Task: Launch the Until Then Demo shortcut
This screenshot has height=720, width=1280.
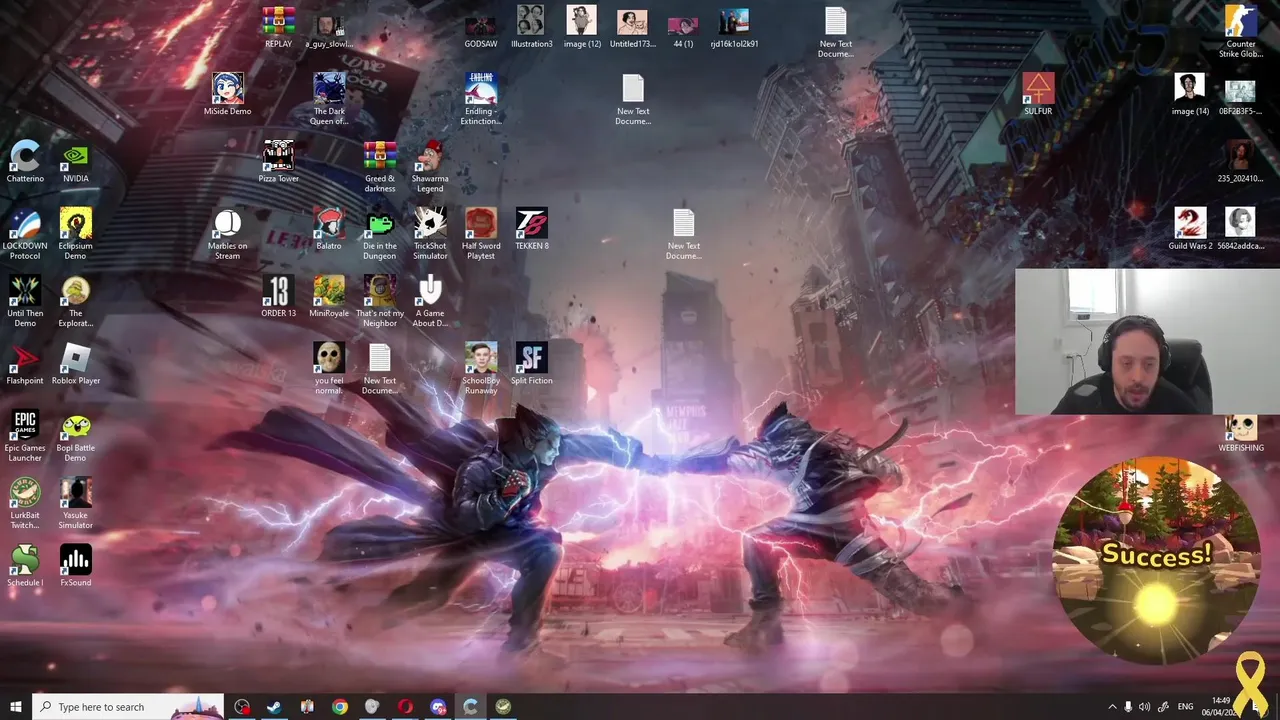Action: (25, 300)
